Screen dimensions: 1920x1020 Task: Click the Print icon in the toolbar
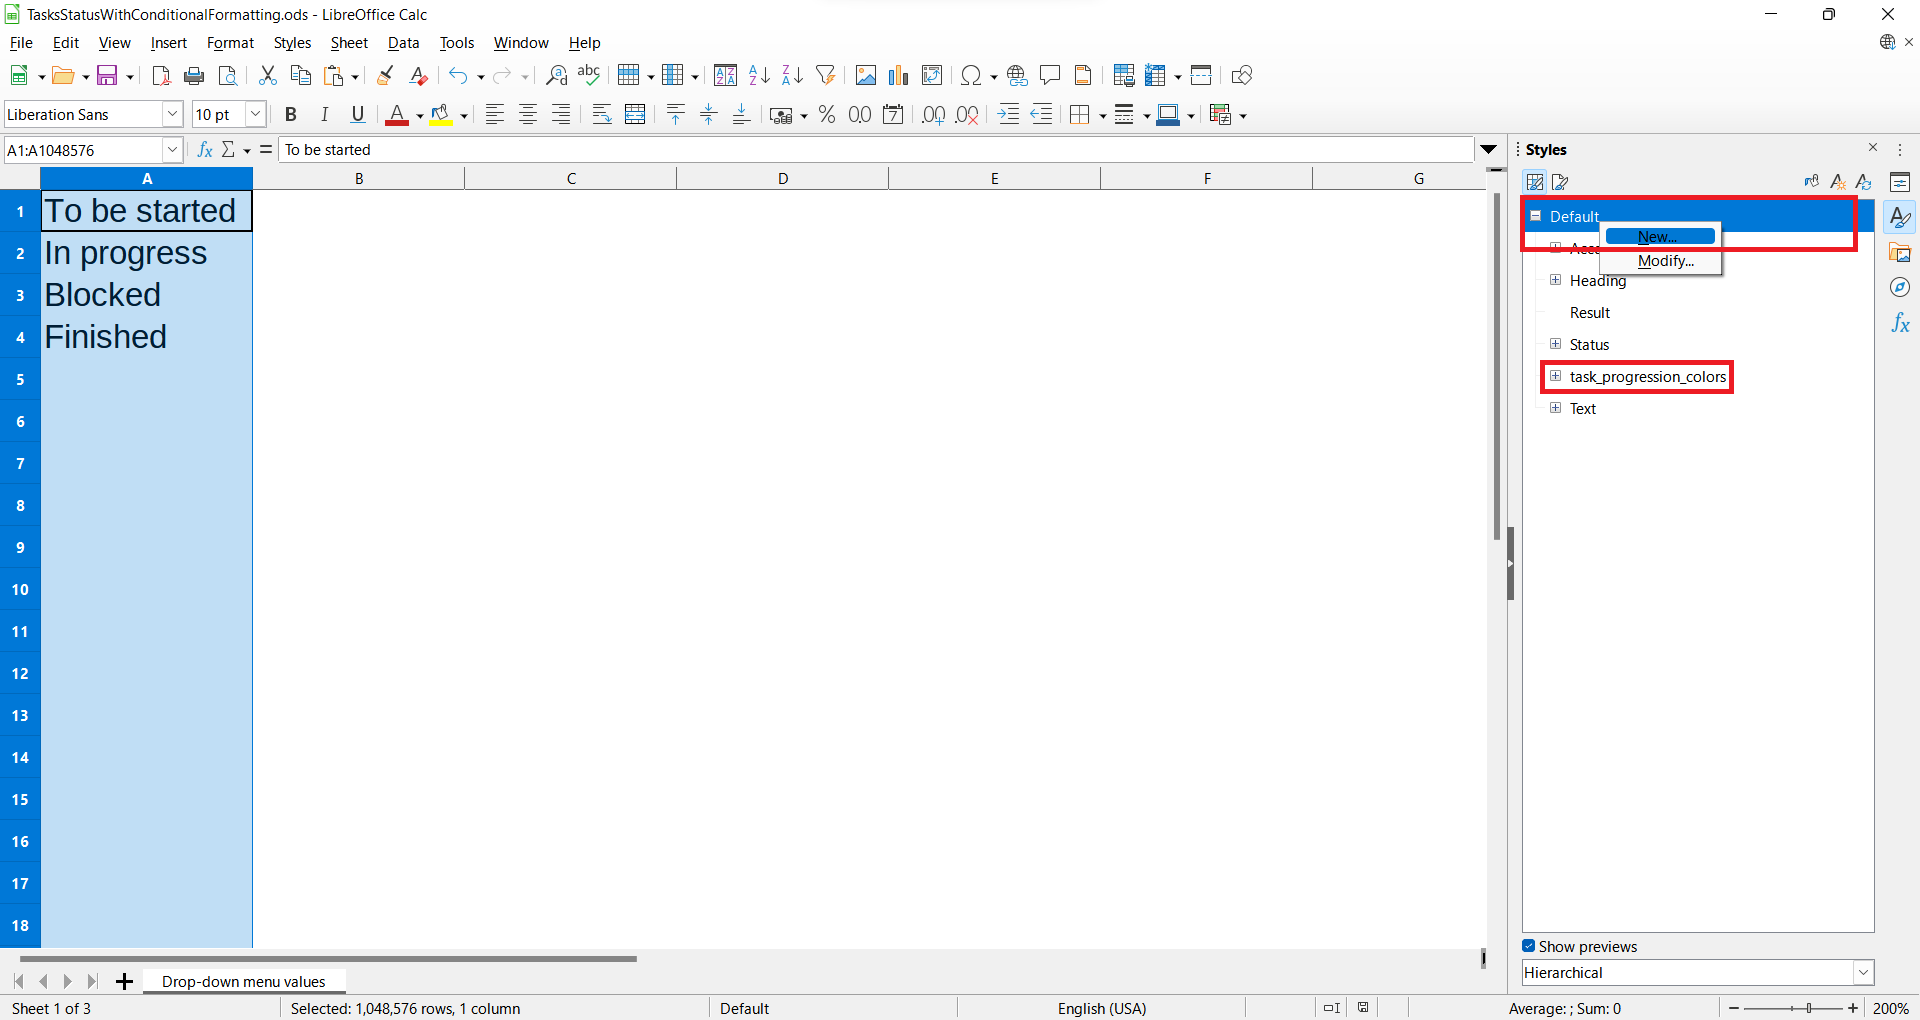[194, 76]
